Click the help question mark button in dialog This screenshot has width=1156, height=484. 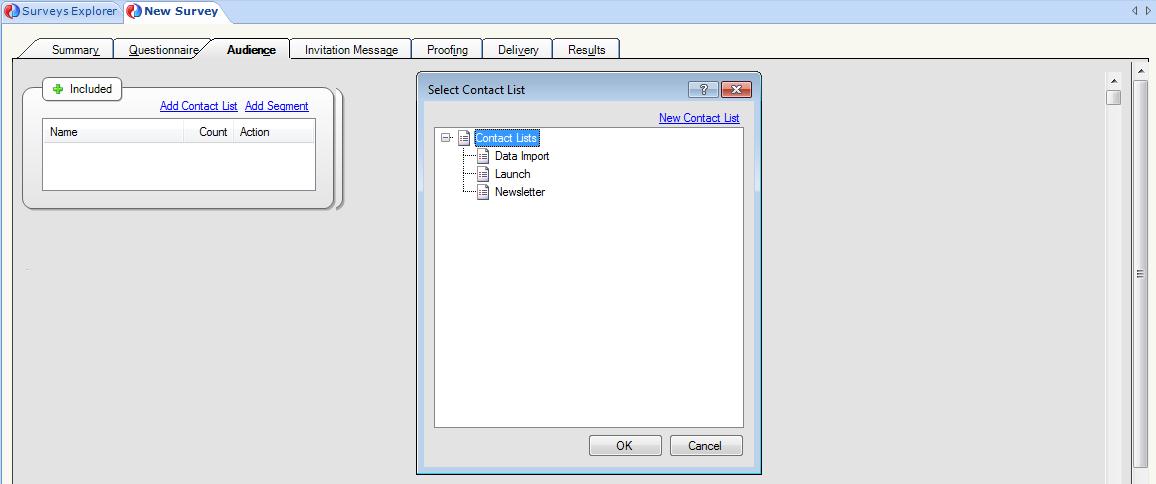(x=703, y=90)
